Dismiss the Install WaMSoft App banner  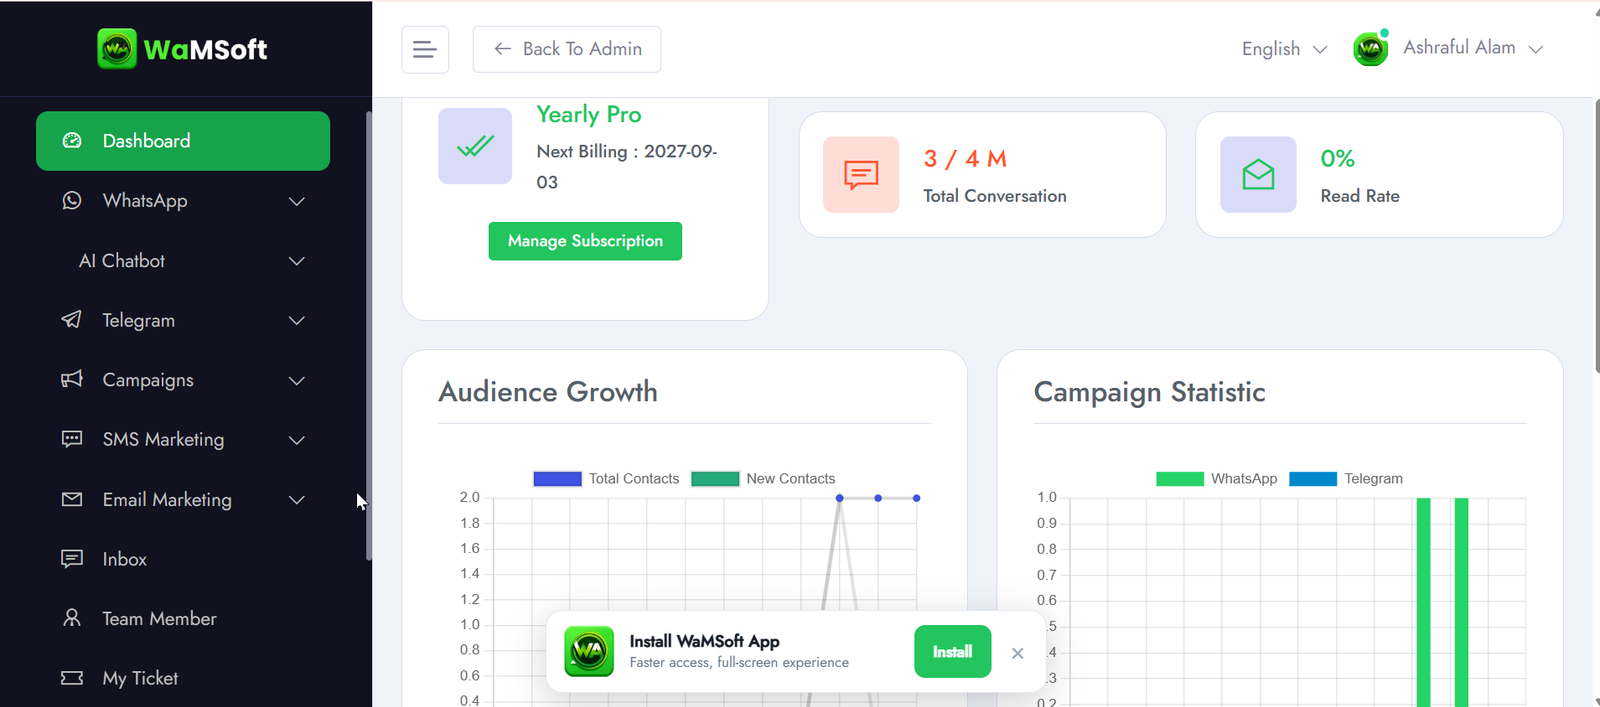pyautogui.click(x=1017, y=653)
